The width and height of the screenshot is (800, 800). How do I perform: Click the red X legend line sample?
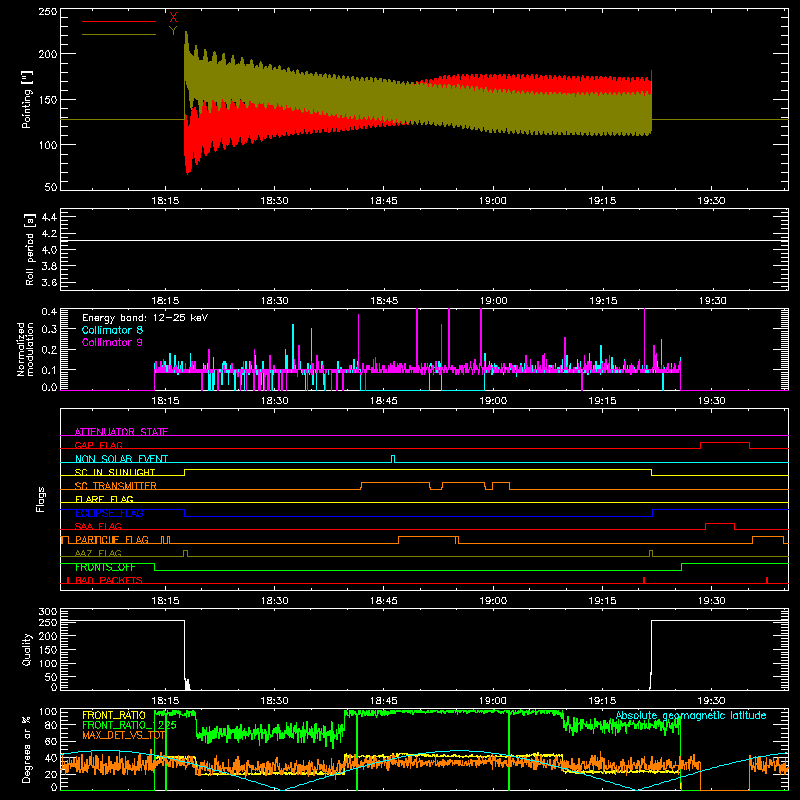coord(119,21)
